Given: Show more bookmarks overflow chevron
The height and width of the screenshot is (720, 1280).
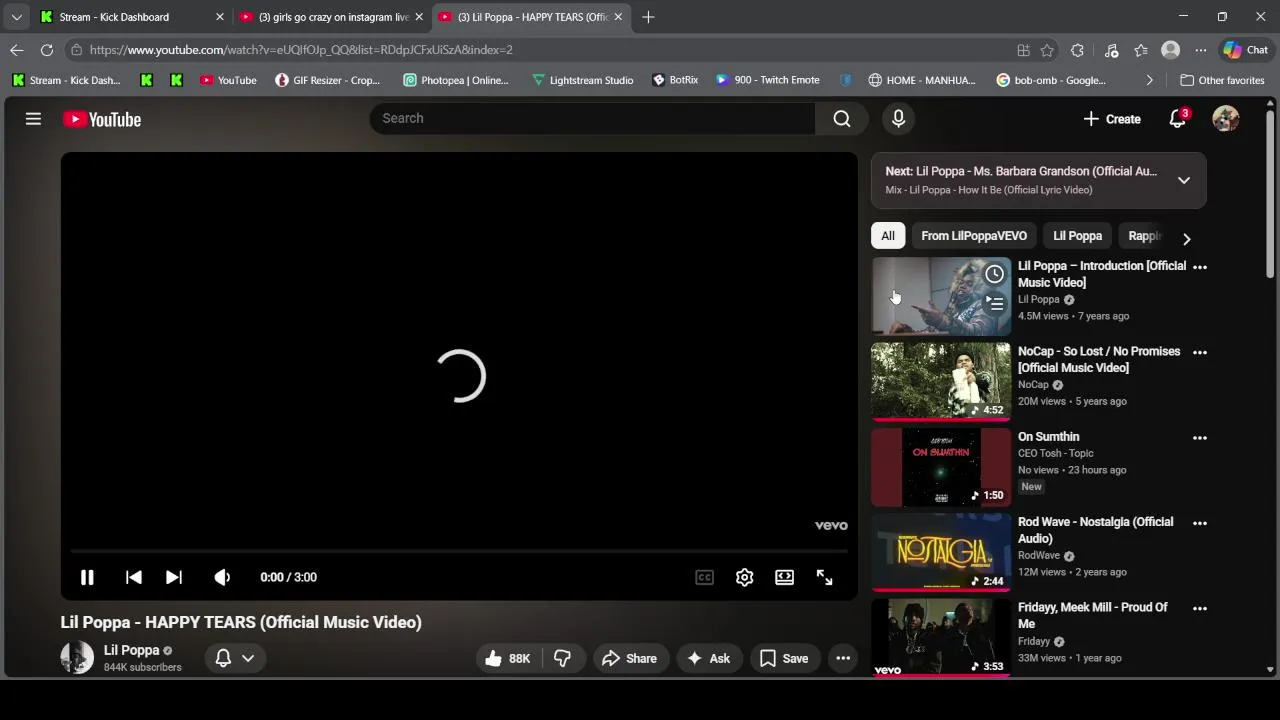Looking at the screenshot, I should click(x=1149, y=80).
